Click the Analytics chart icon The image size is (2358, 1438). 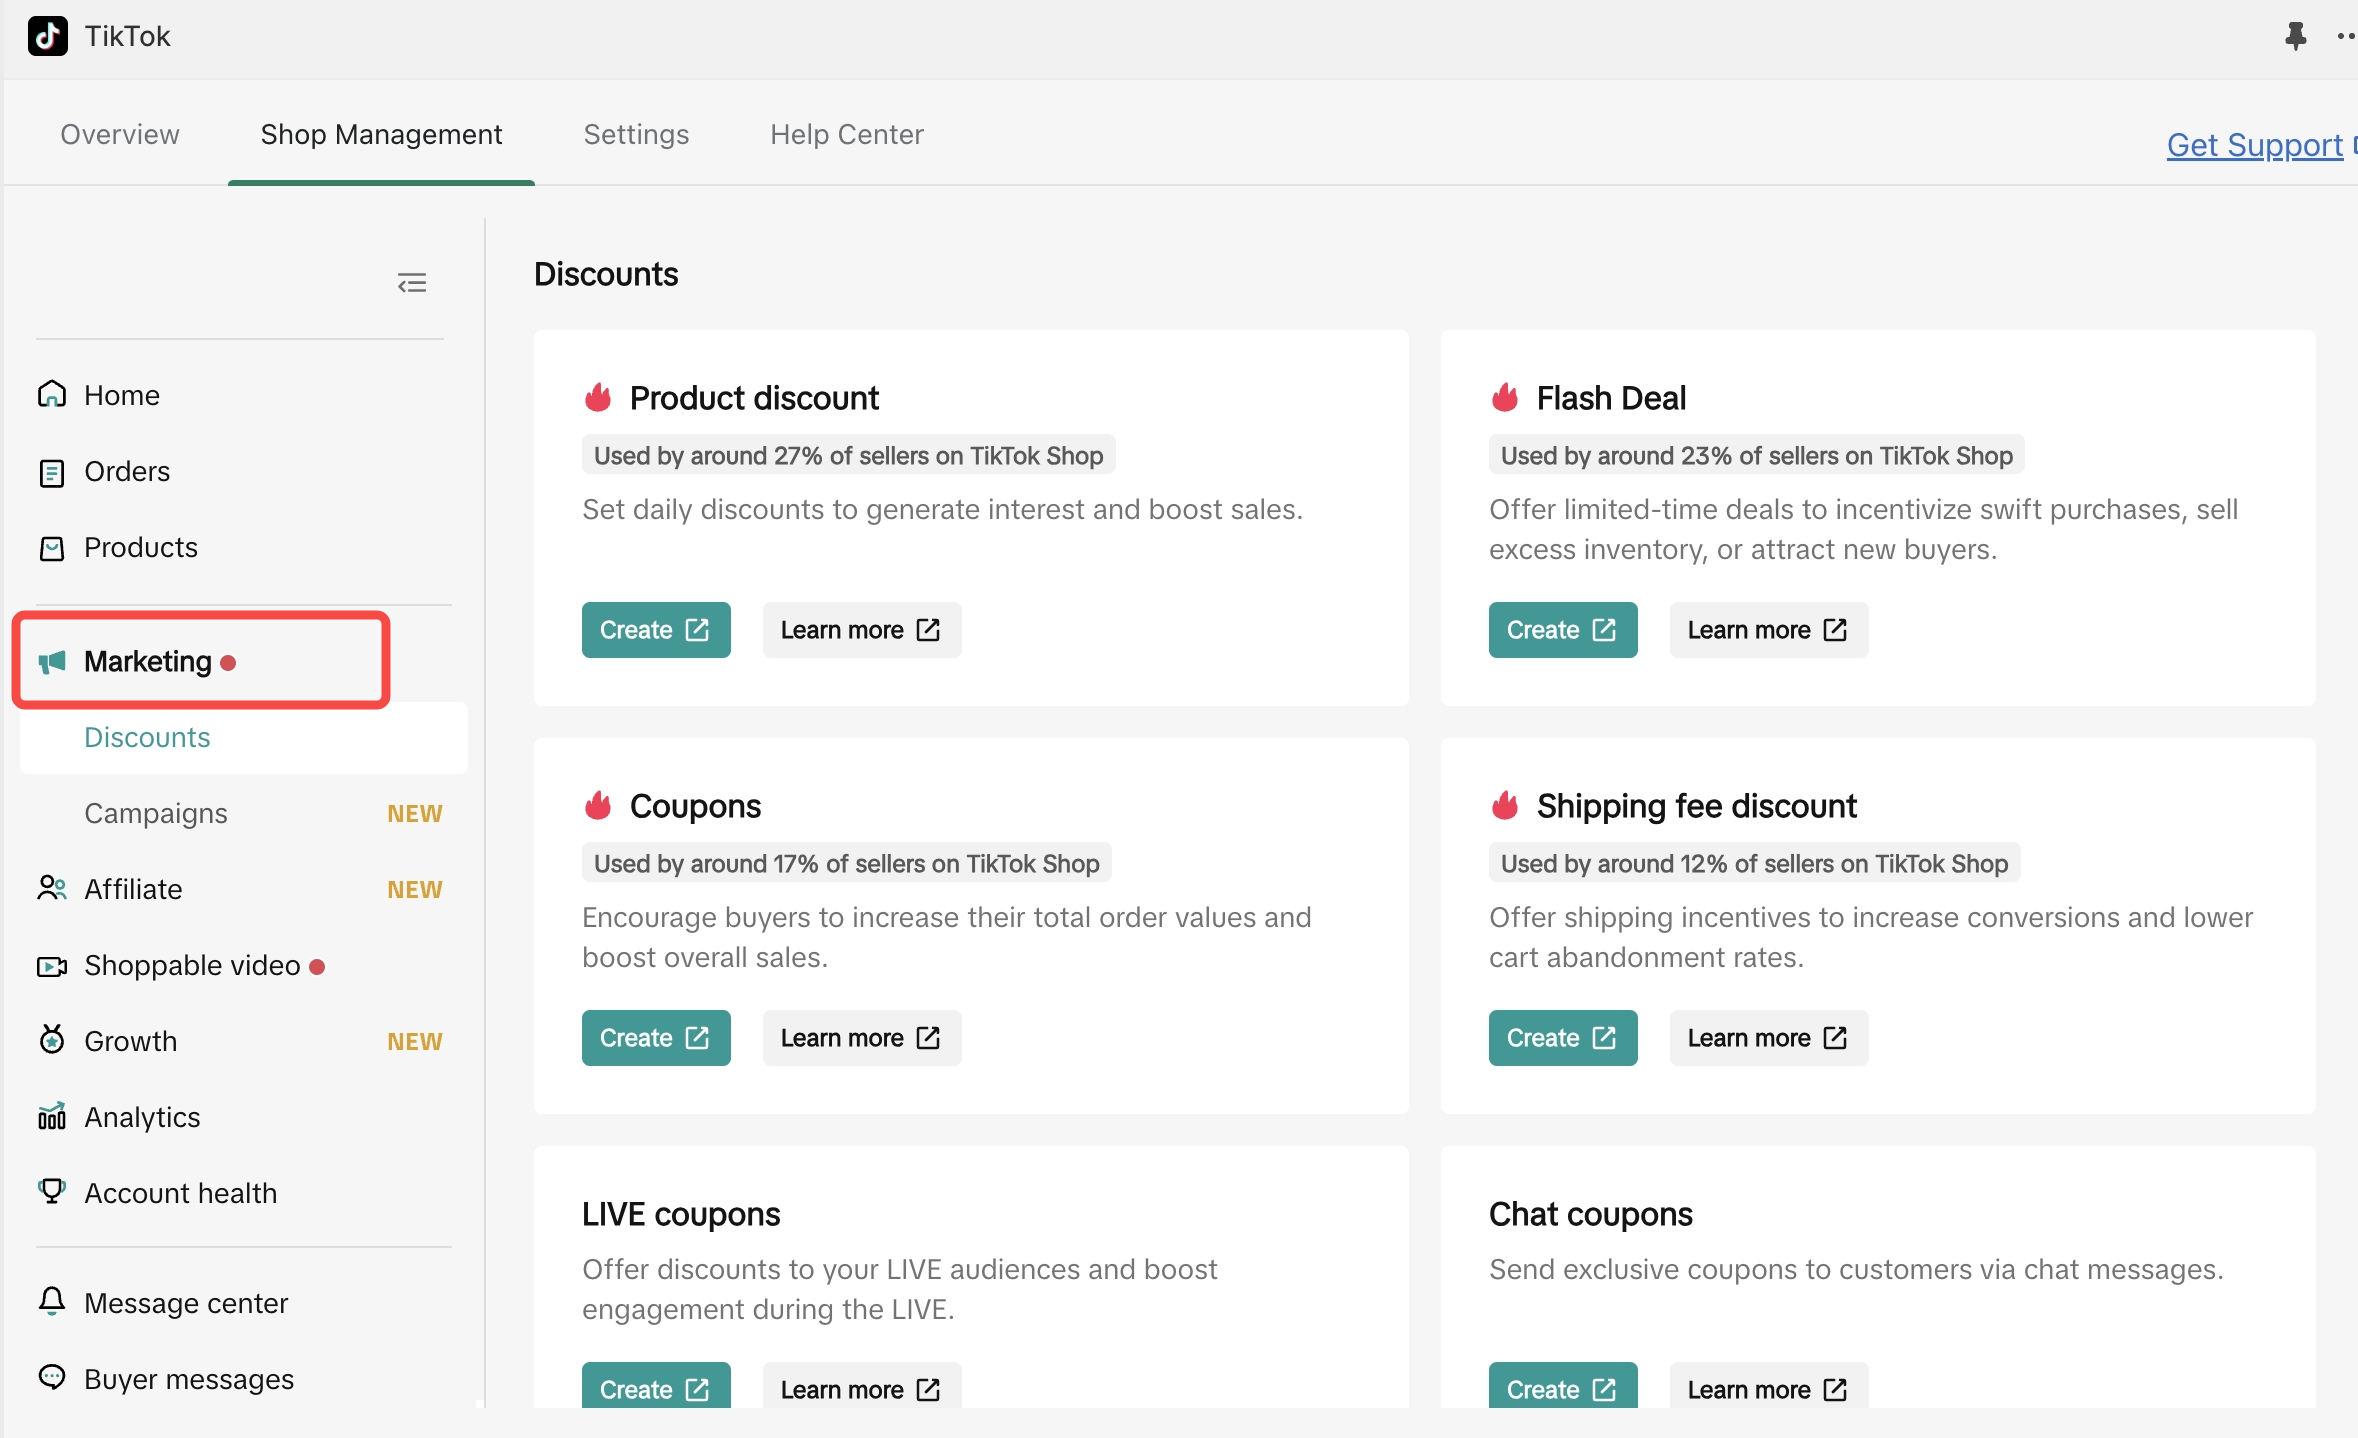point(52,1116)
